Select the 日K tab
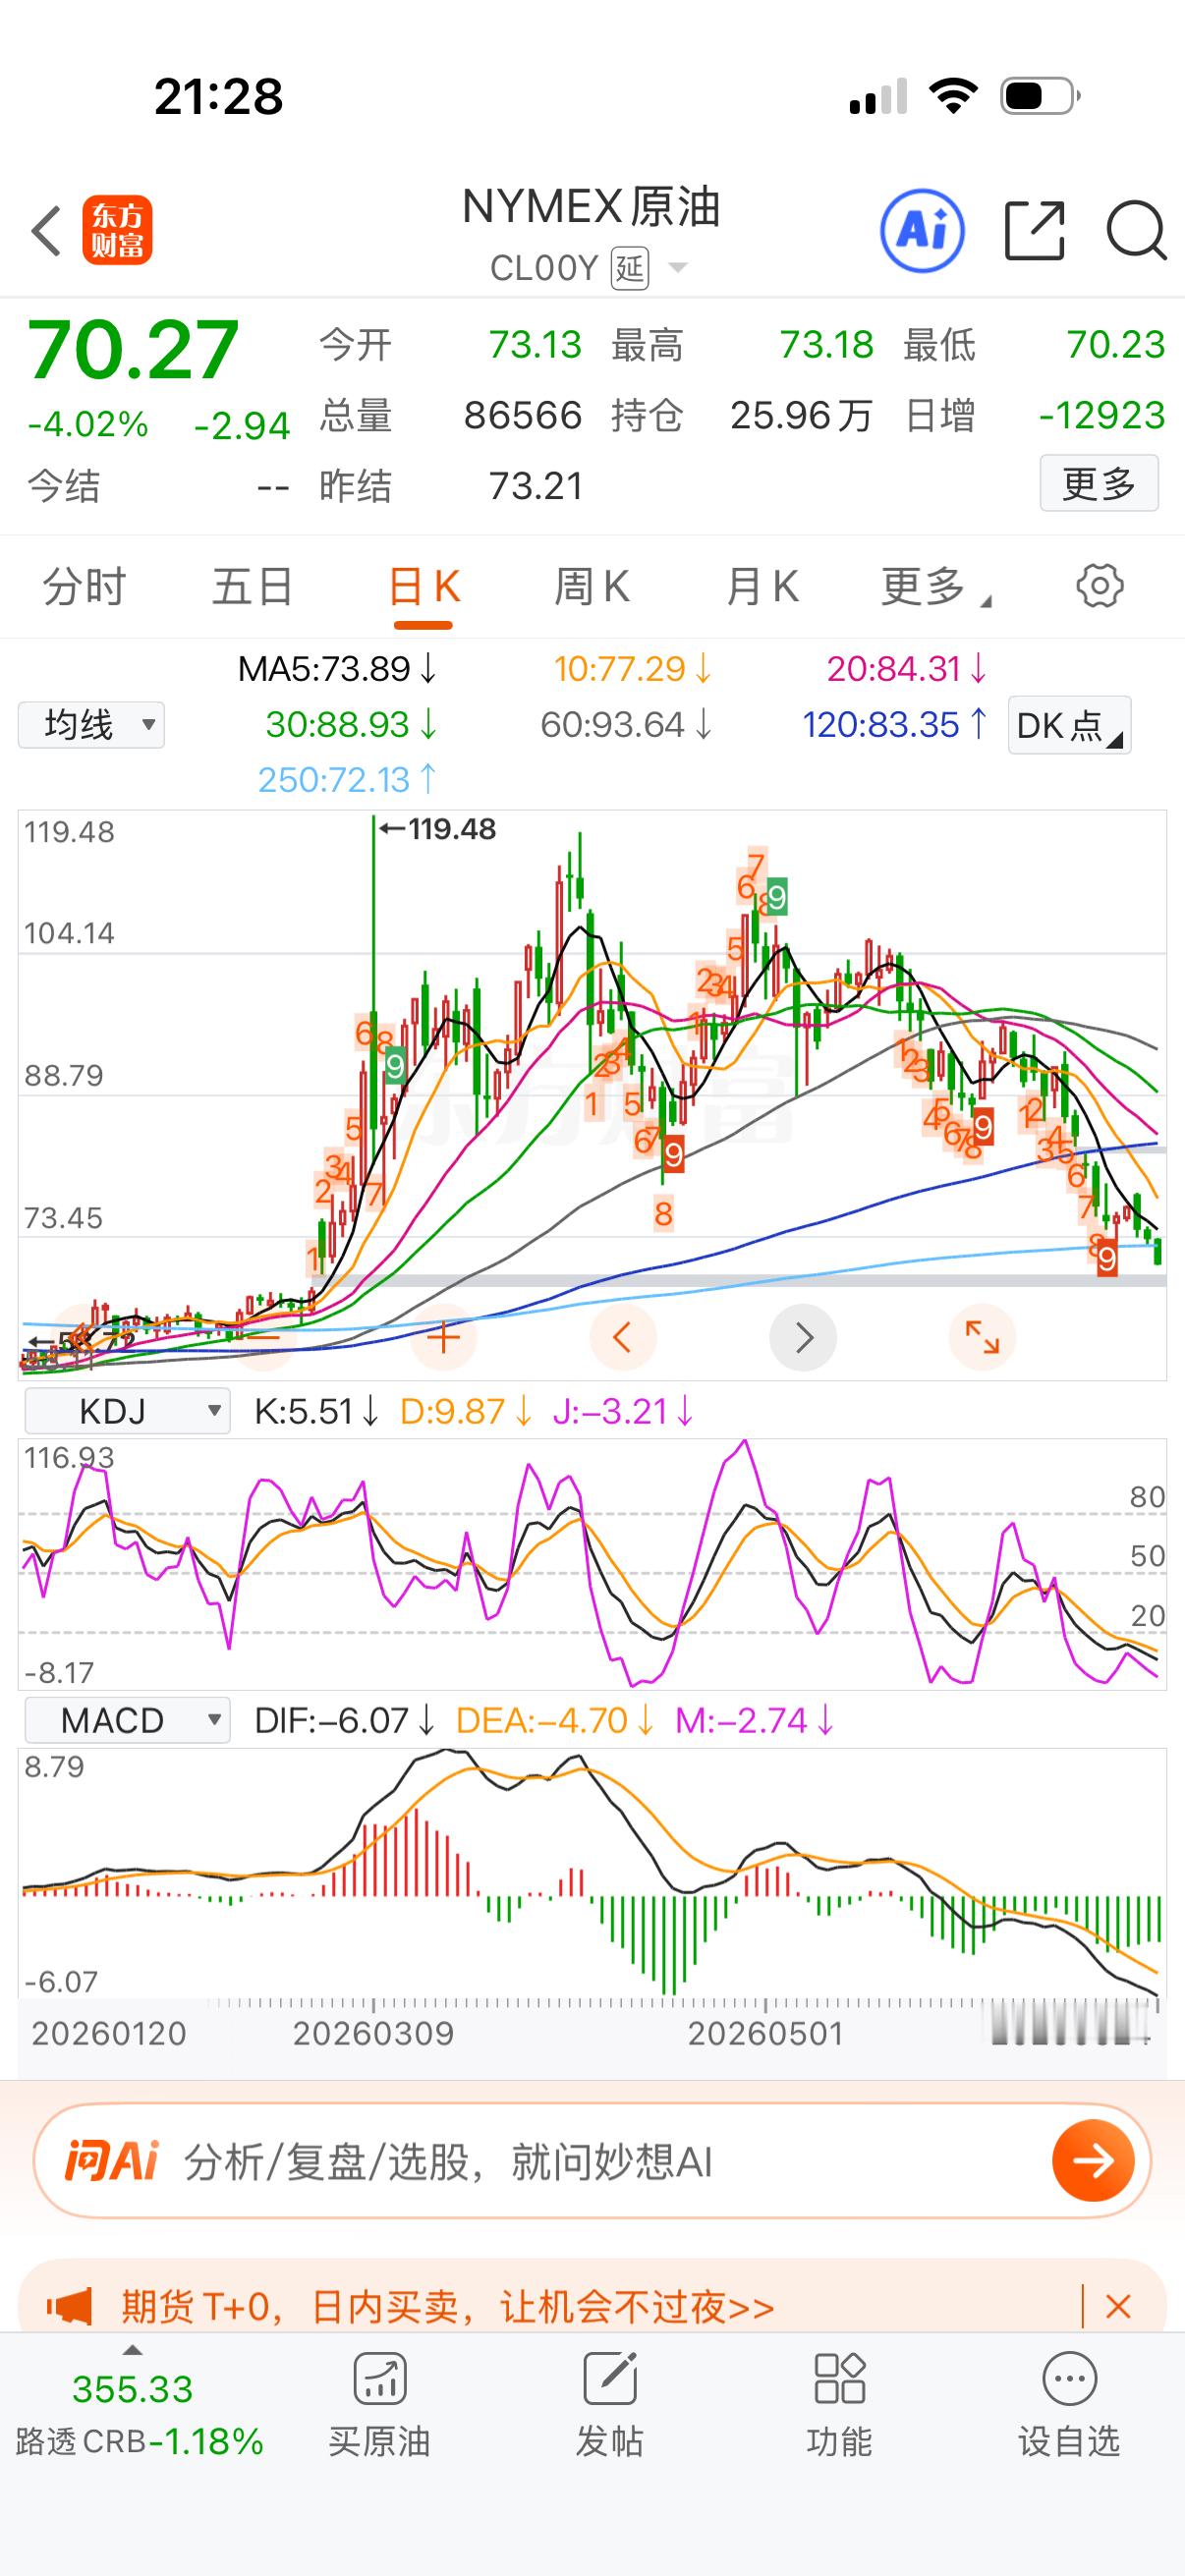This screenshot has width=1185, height=2576. coord(424,587)
